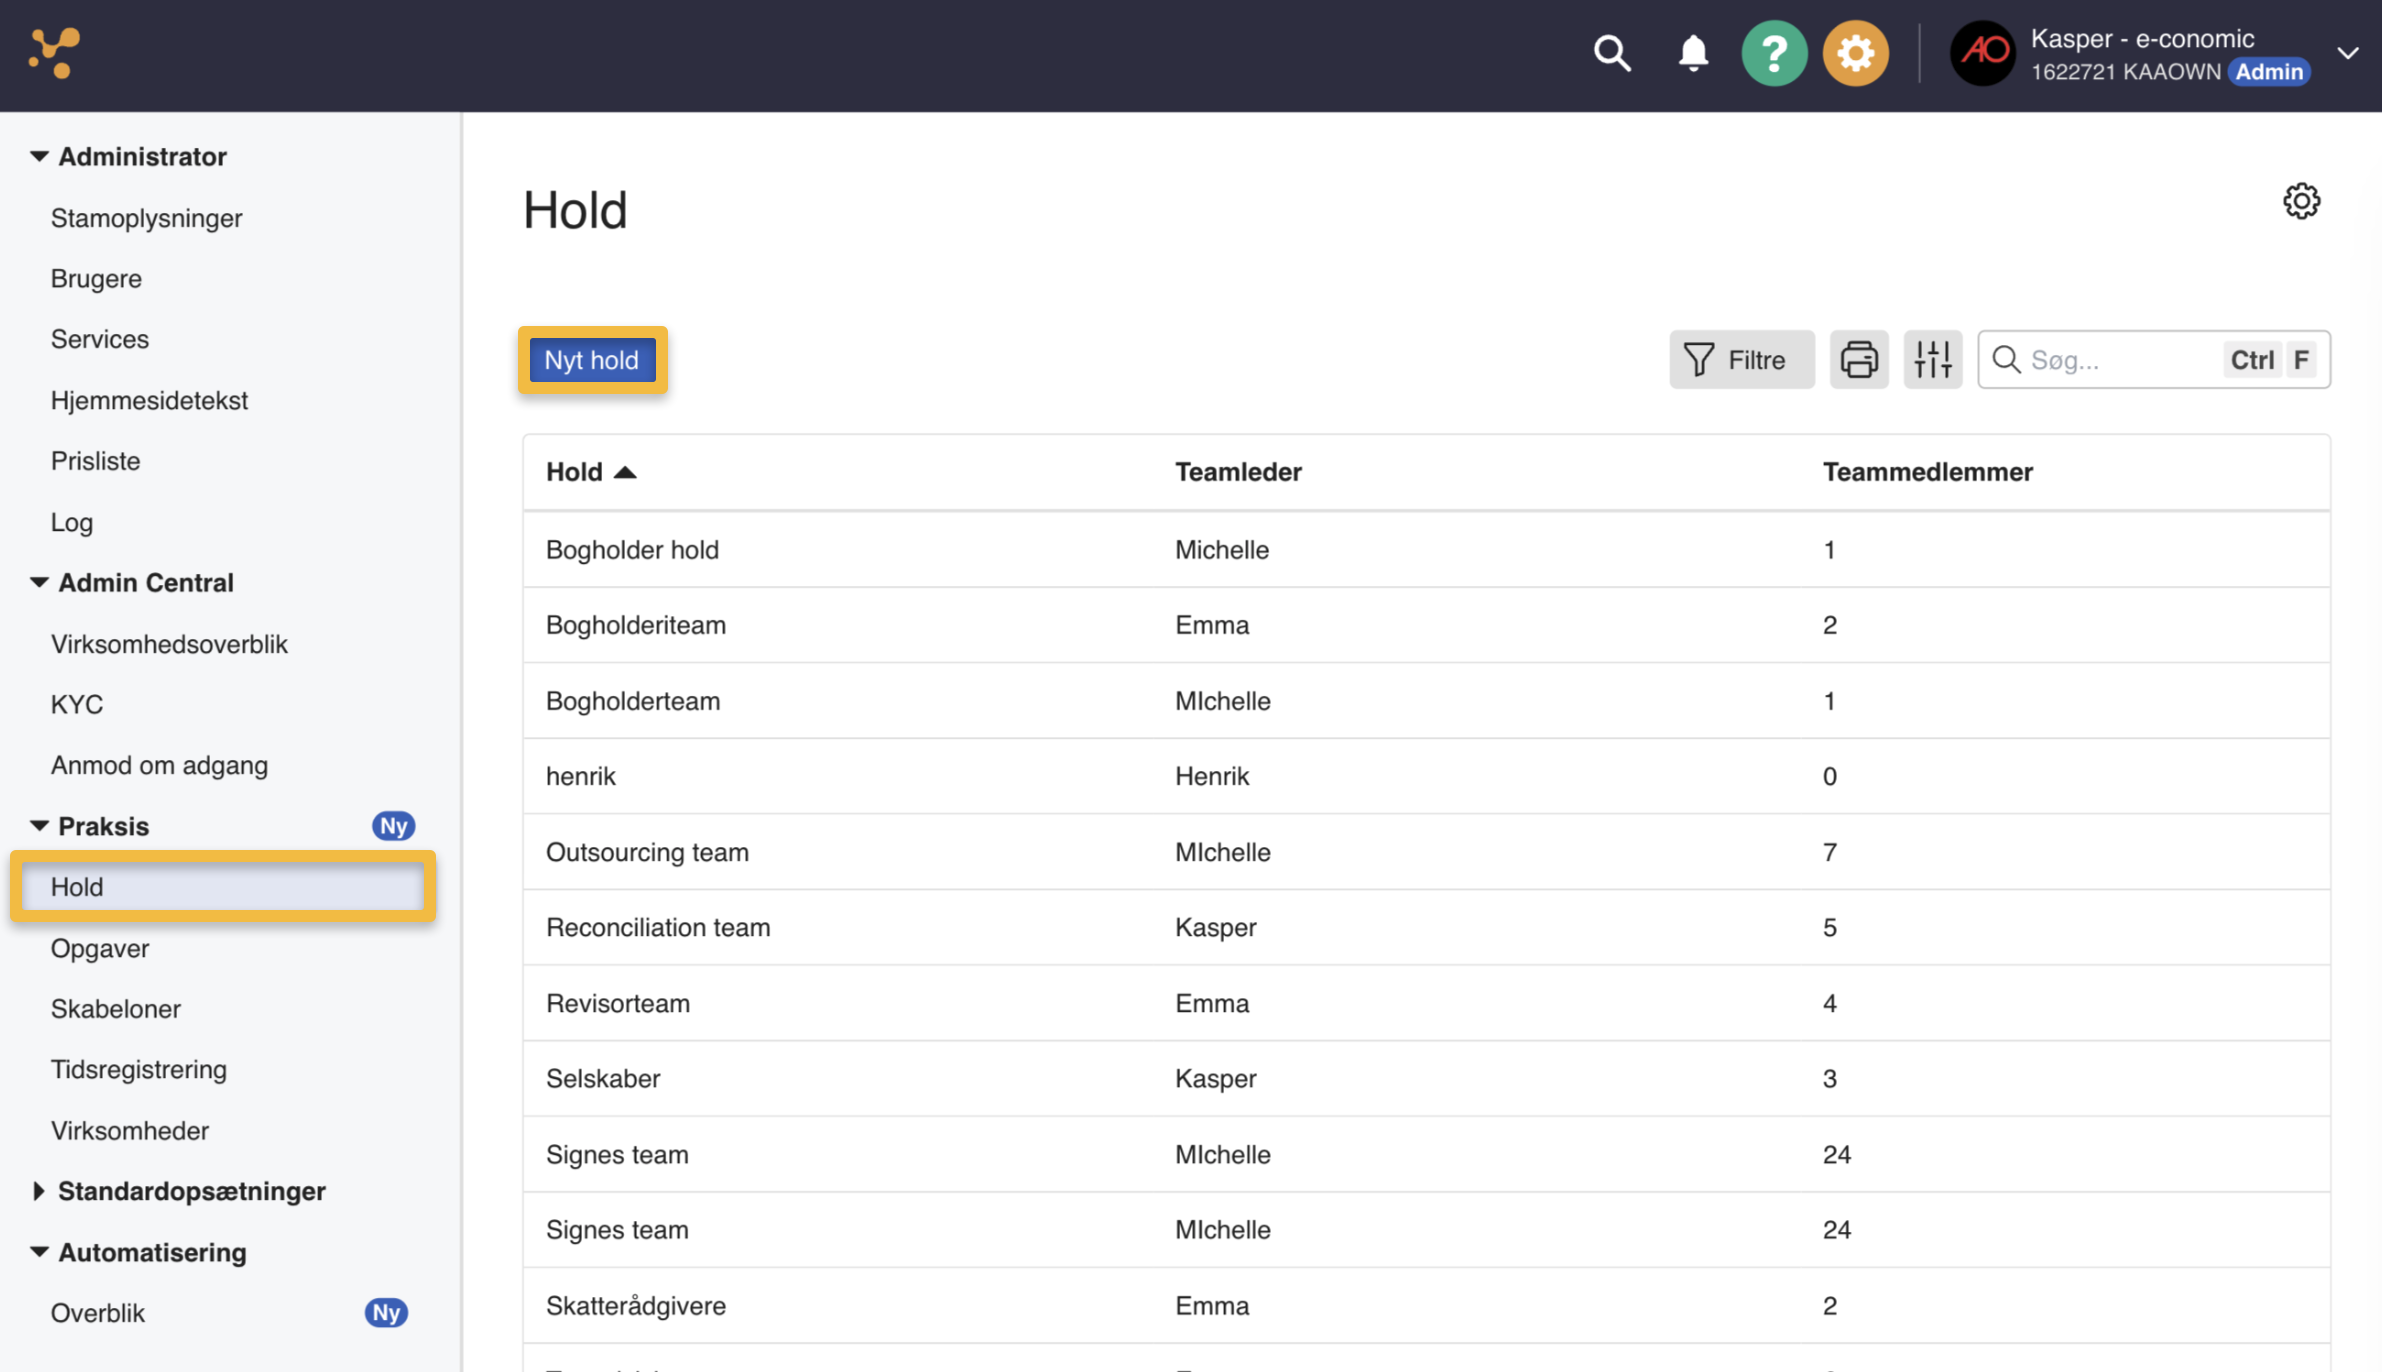
Task: Open the user account dropdown chevron
Action: (x=2348, y=53)
